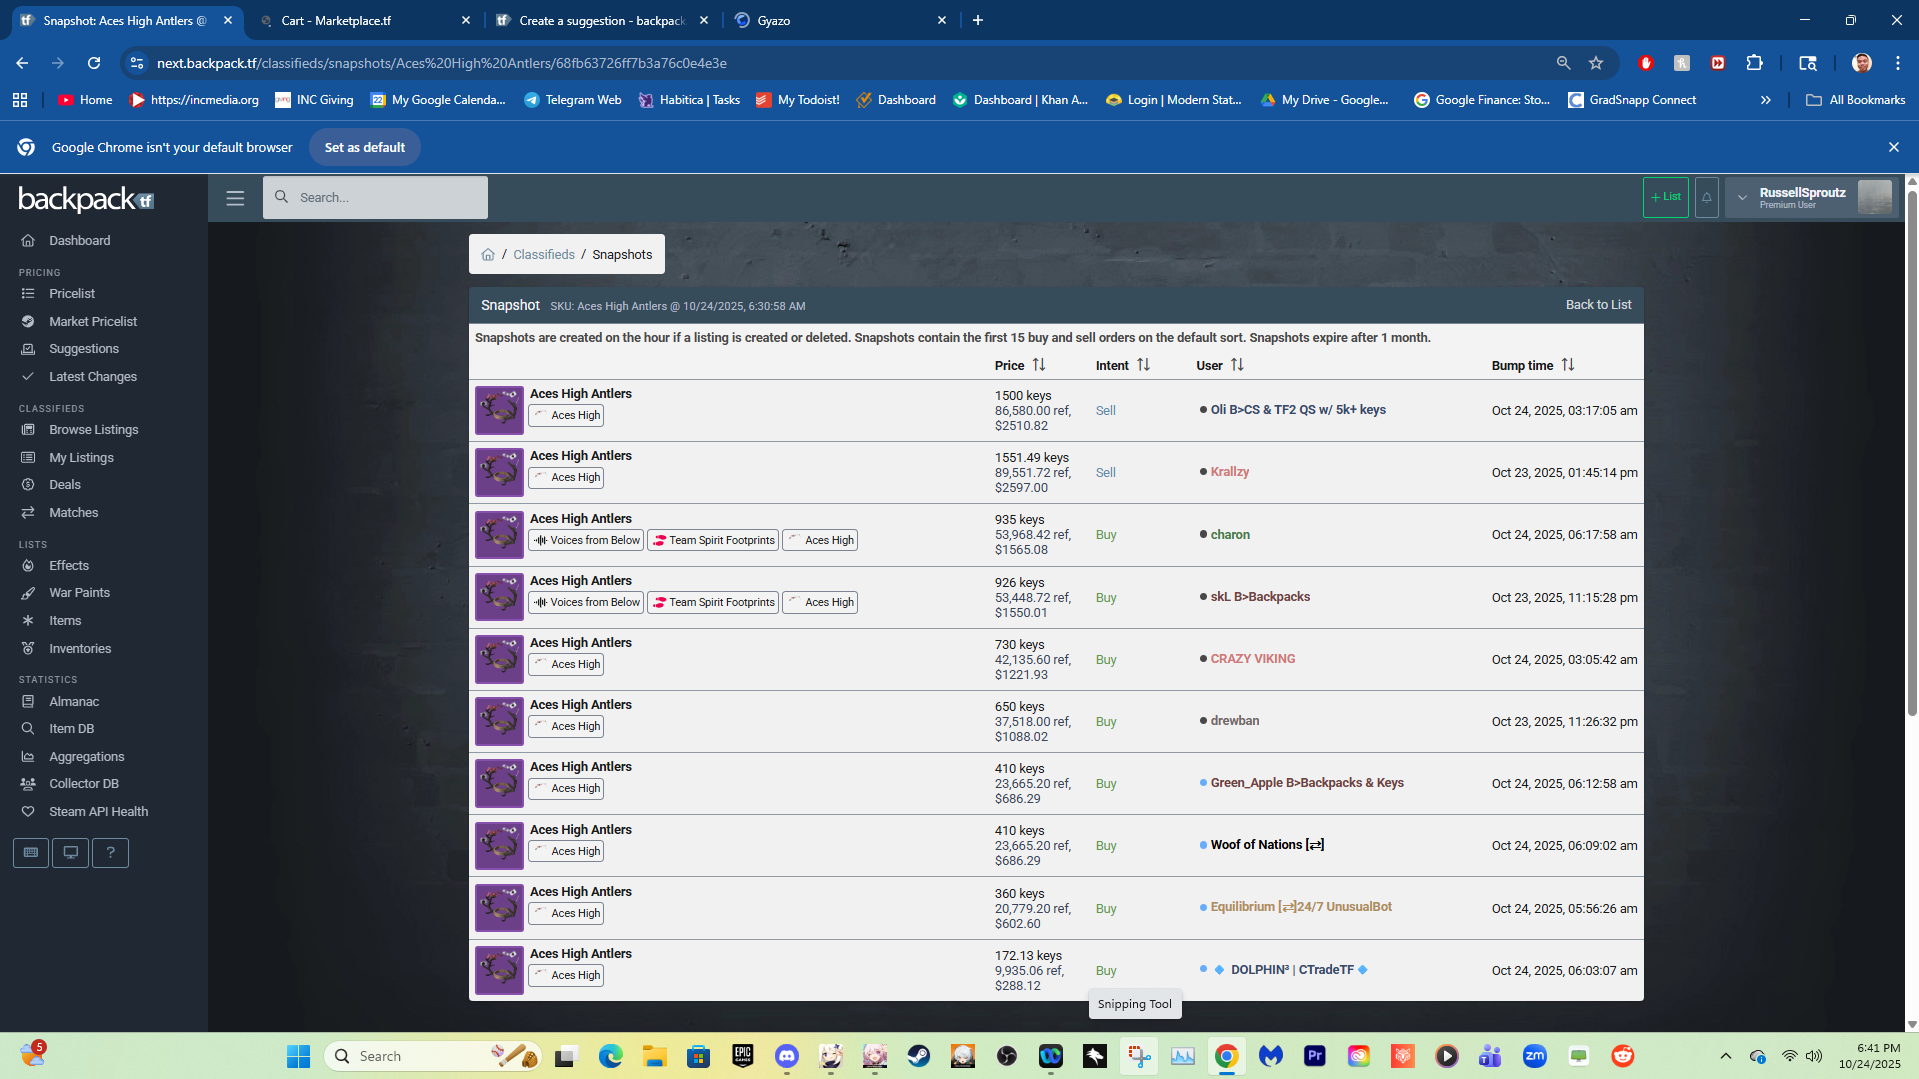1919x1079 pixels.
Task: Click the Sell intent in Krallzy's row
Action: point(1106,473)
